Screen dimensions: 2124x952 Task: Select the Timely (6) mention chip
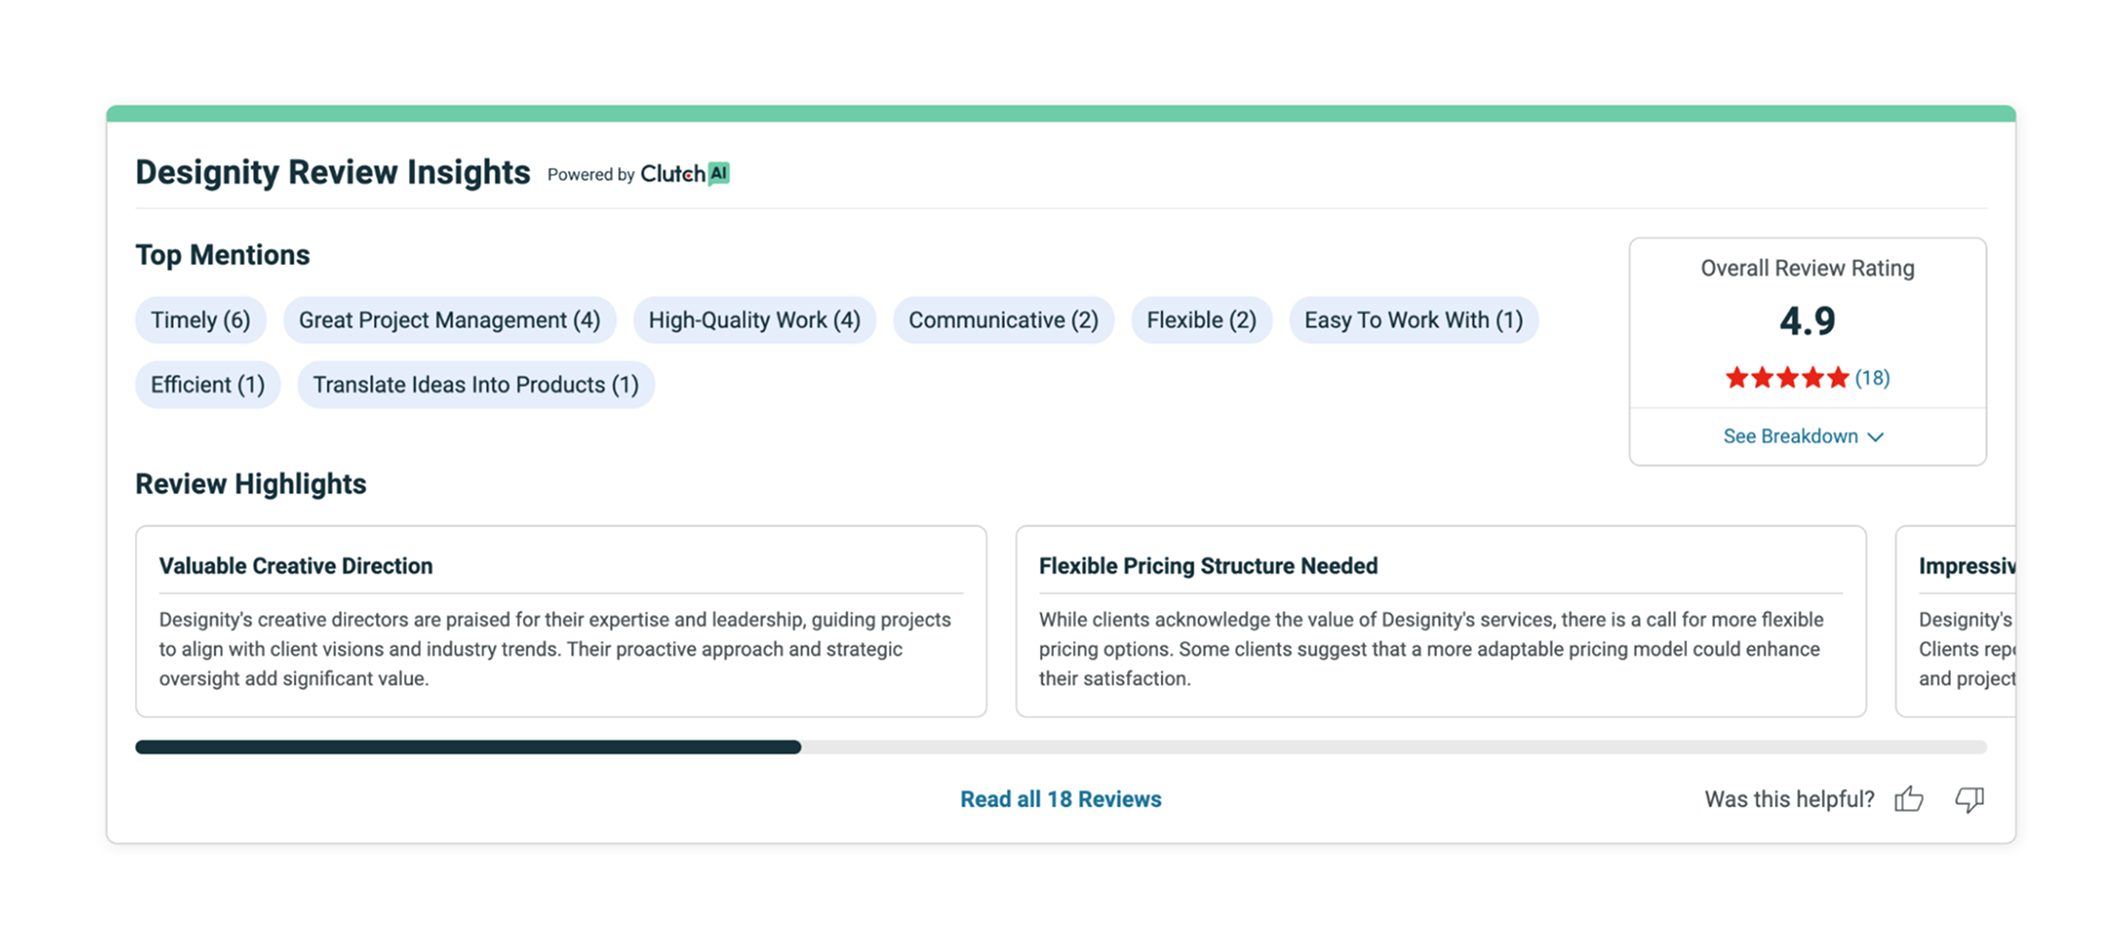pos(201,320)
